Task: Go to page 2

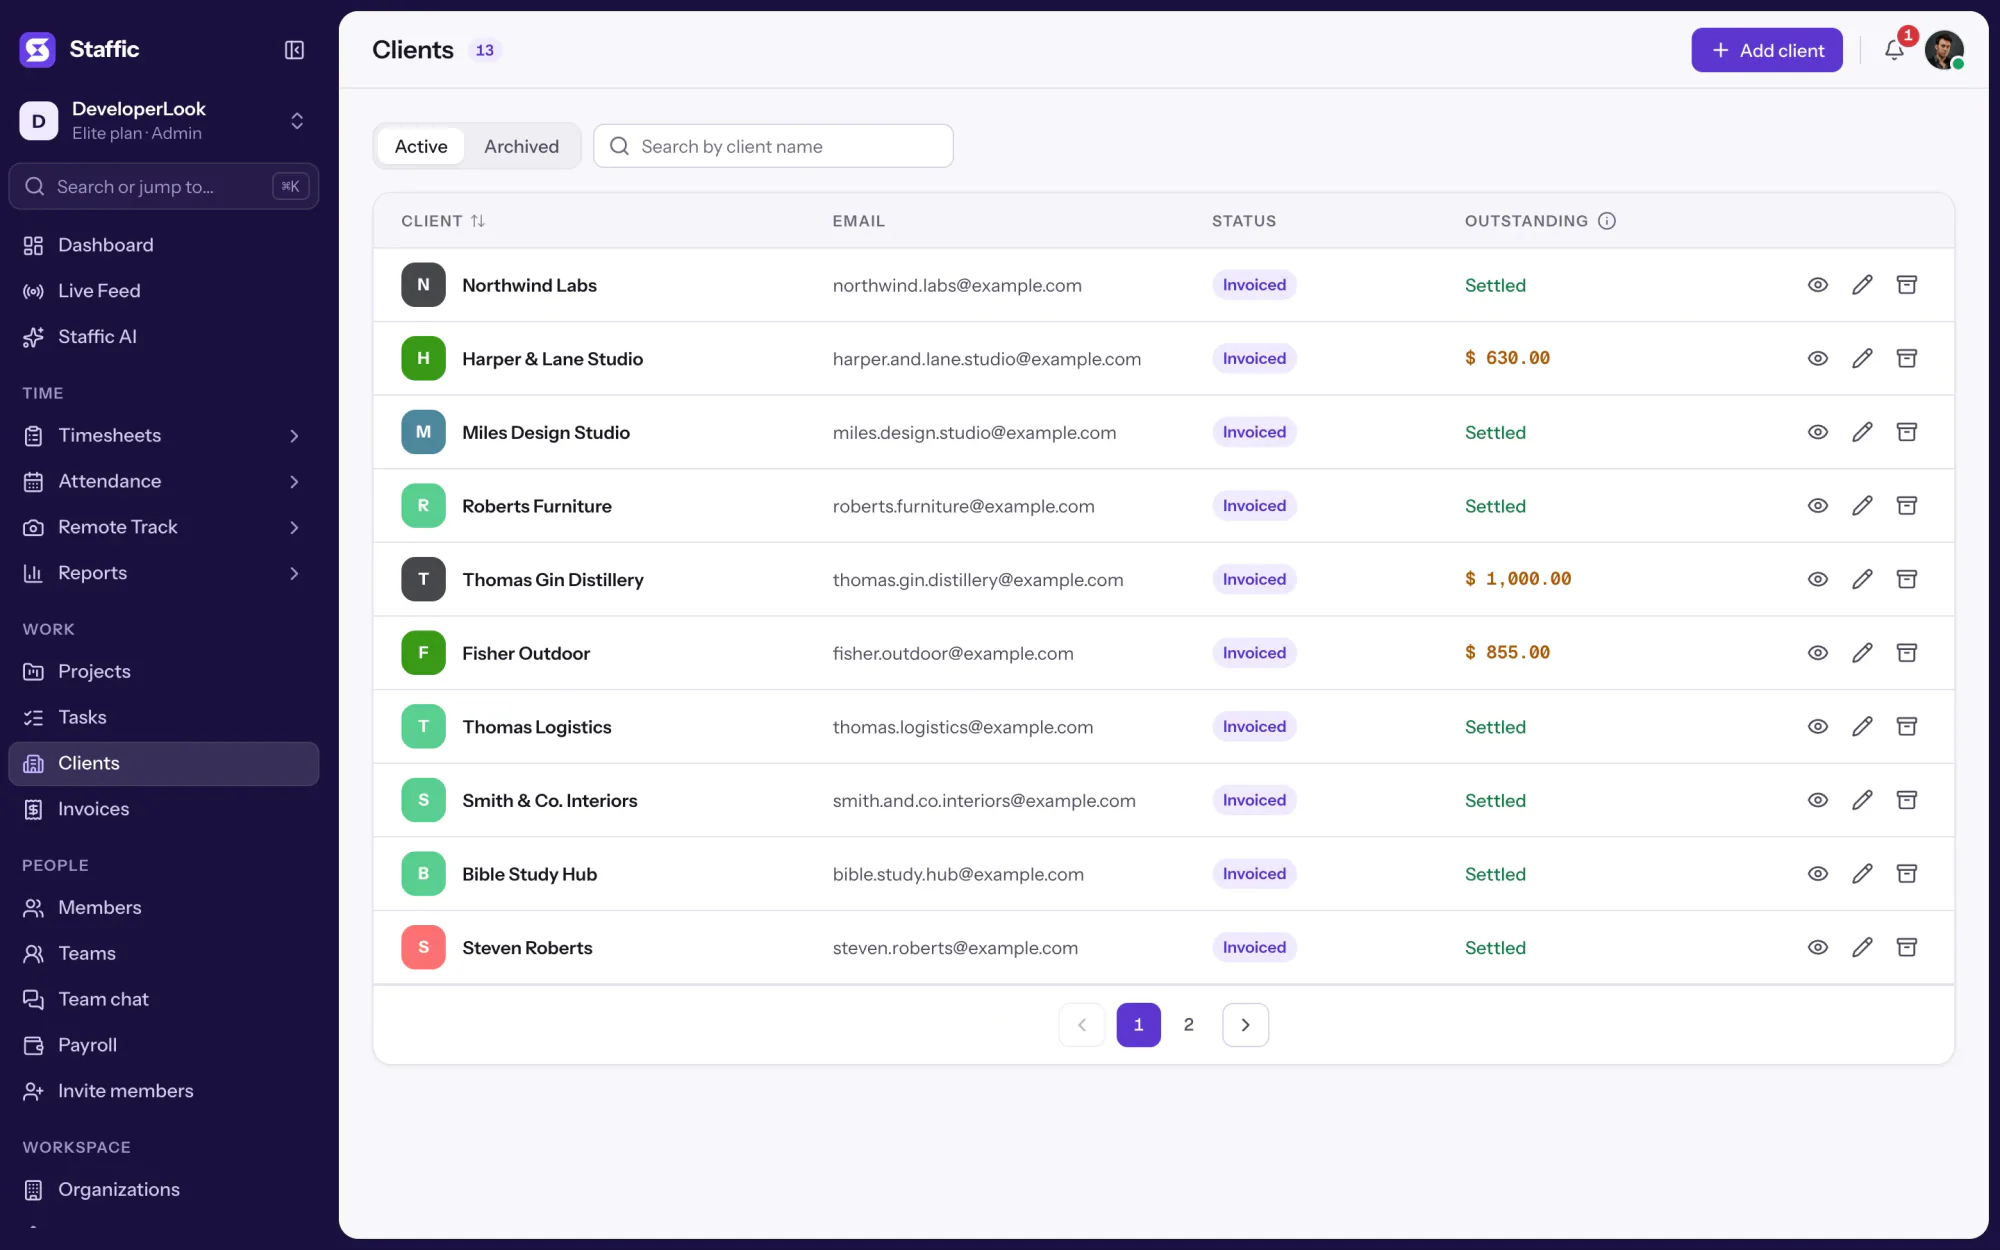Action: [x=1189, y=1025]
